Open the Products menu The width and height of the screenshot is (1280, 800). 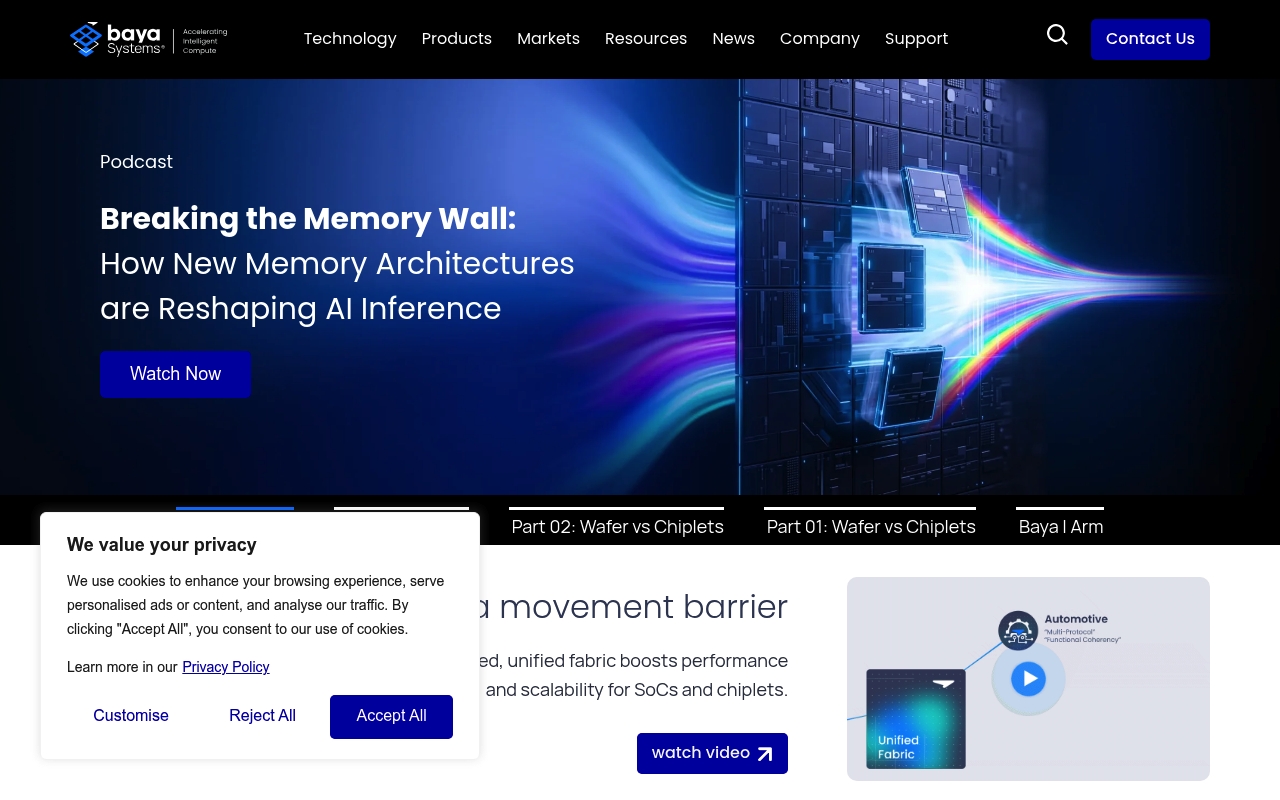point(457,39)
